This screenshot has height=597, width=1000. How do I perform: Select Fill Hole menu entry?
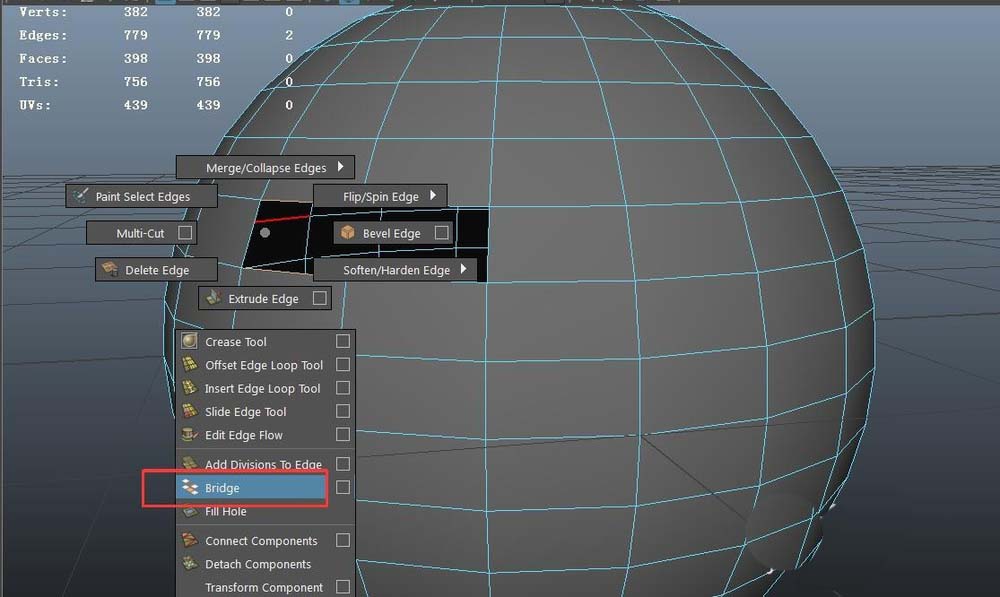coord(265,512)
